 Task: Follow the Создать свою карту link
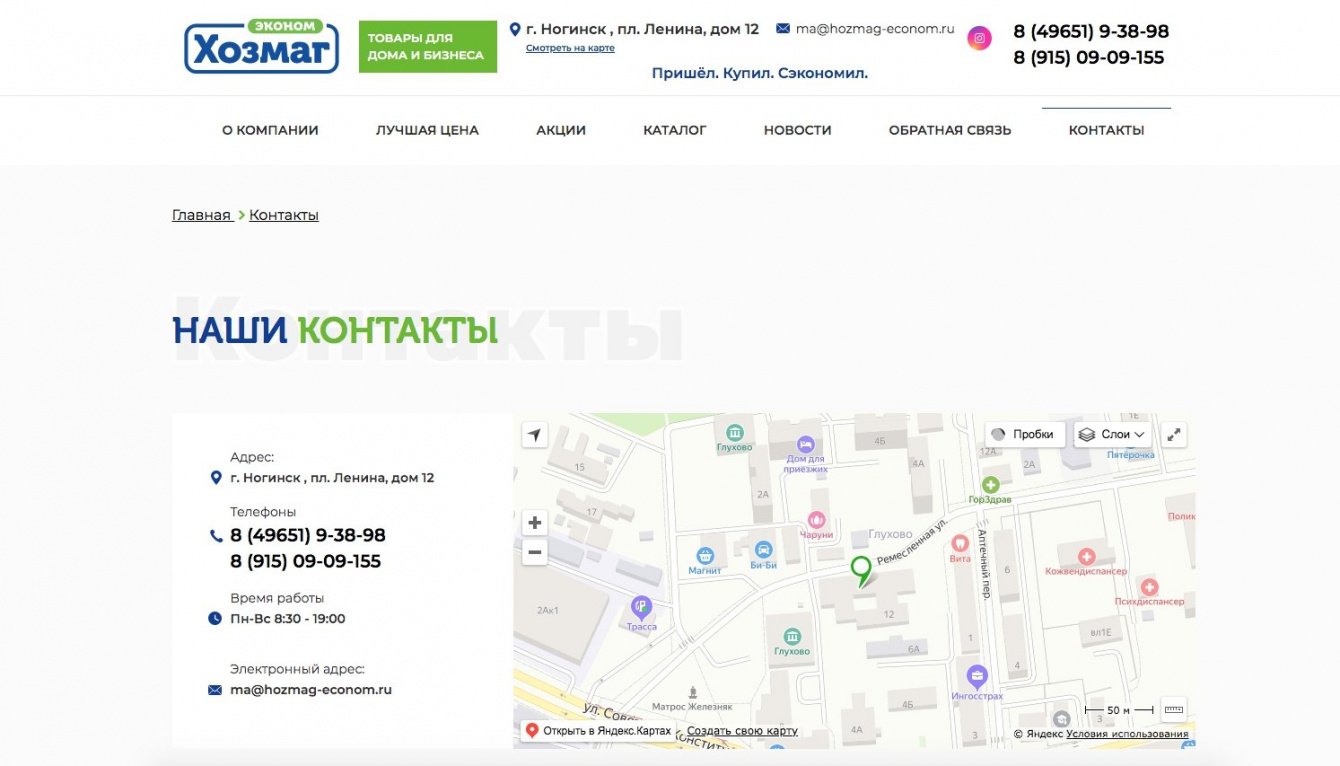[742, 731]
